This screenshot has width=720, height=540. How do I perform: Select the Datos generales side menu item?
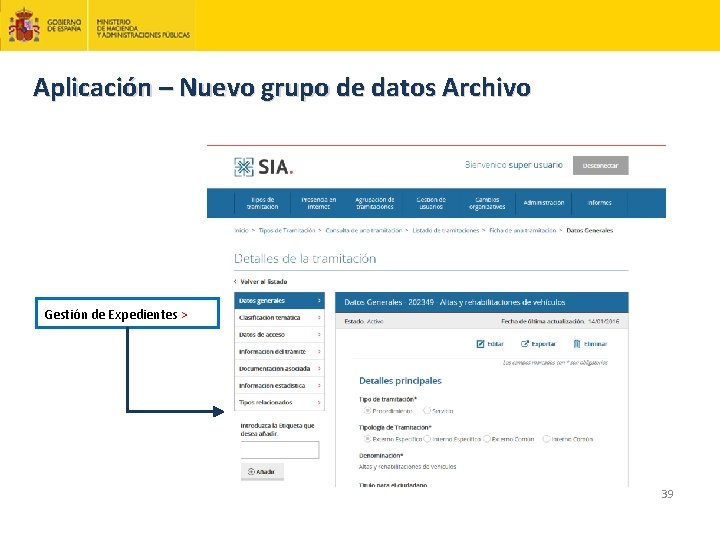(x=279, y=301)
